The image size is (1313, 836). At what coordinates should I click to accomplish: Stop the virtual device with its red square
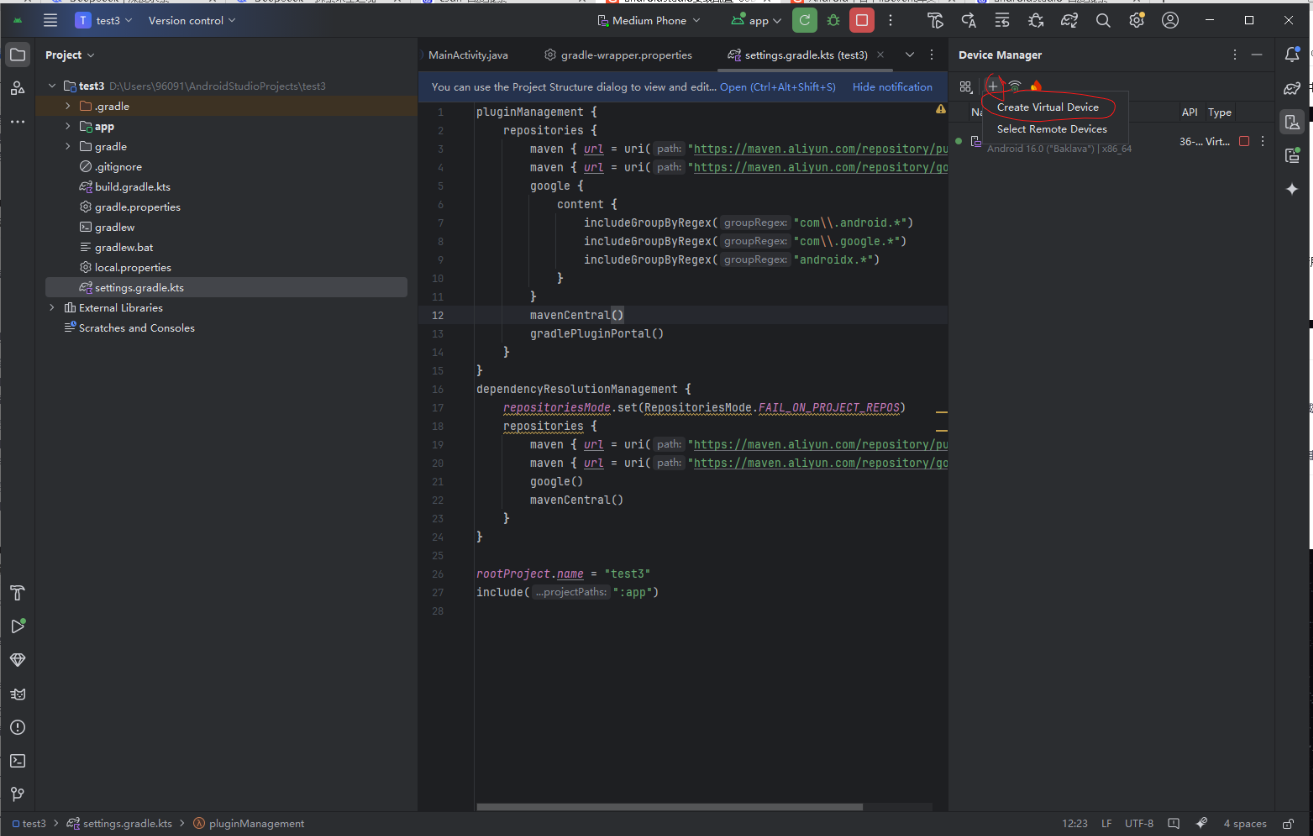point(1244,142)
